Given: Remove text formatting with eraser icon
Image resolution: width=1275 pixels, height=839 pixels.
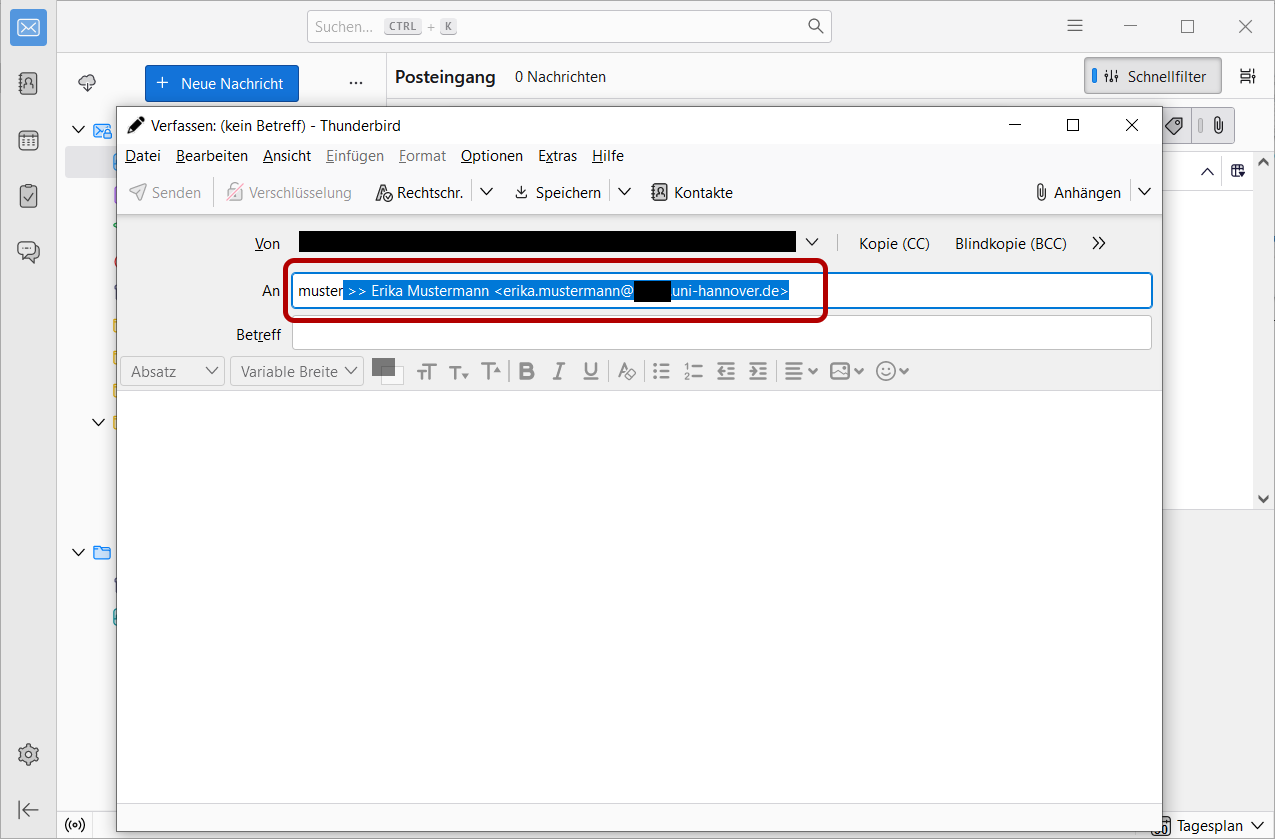Looking at the screenshot, I should 627,371.
